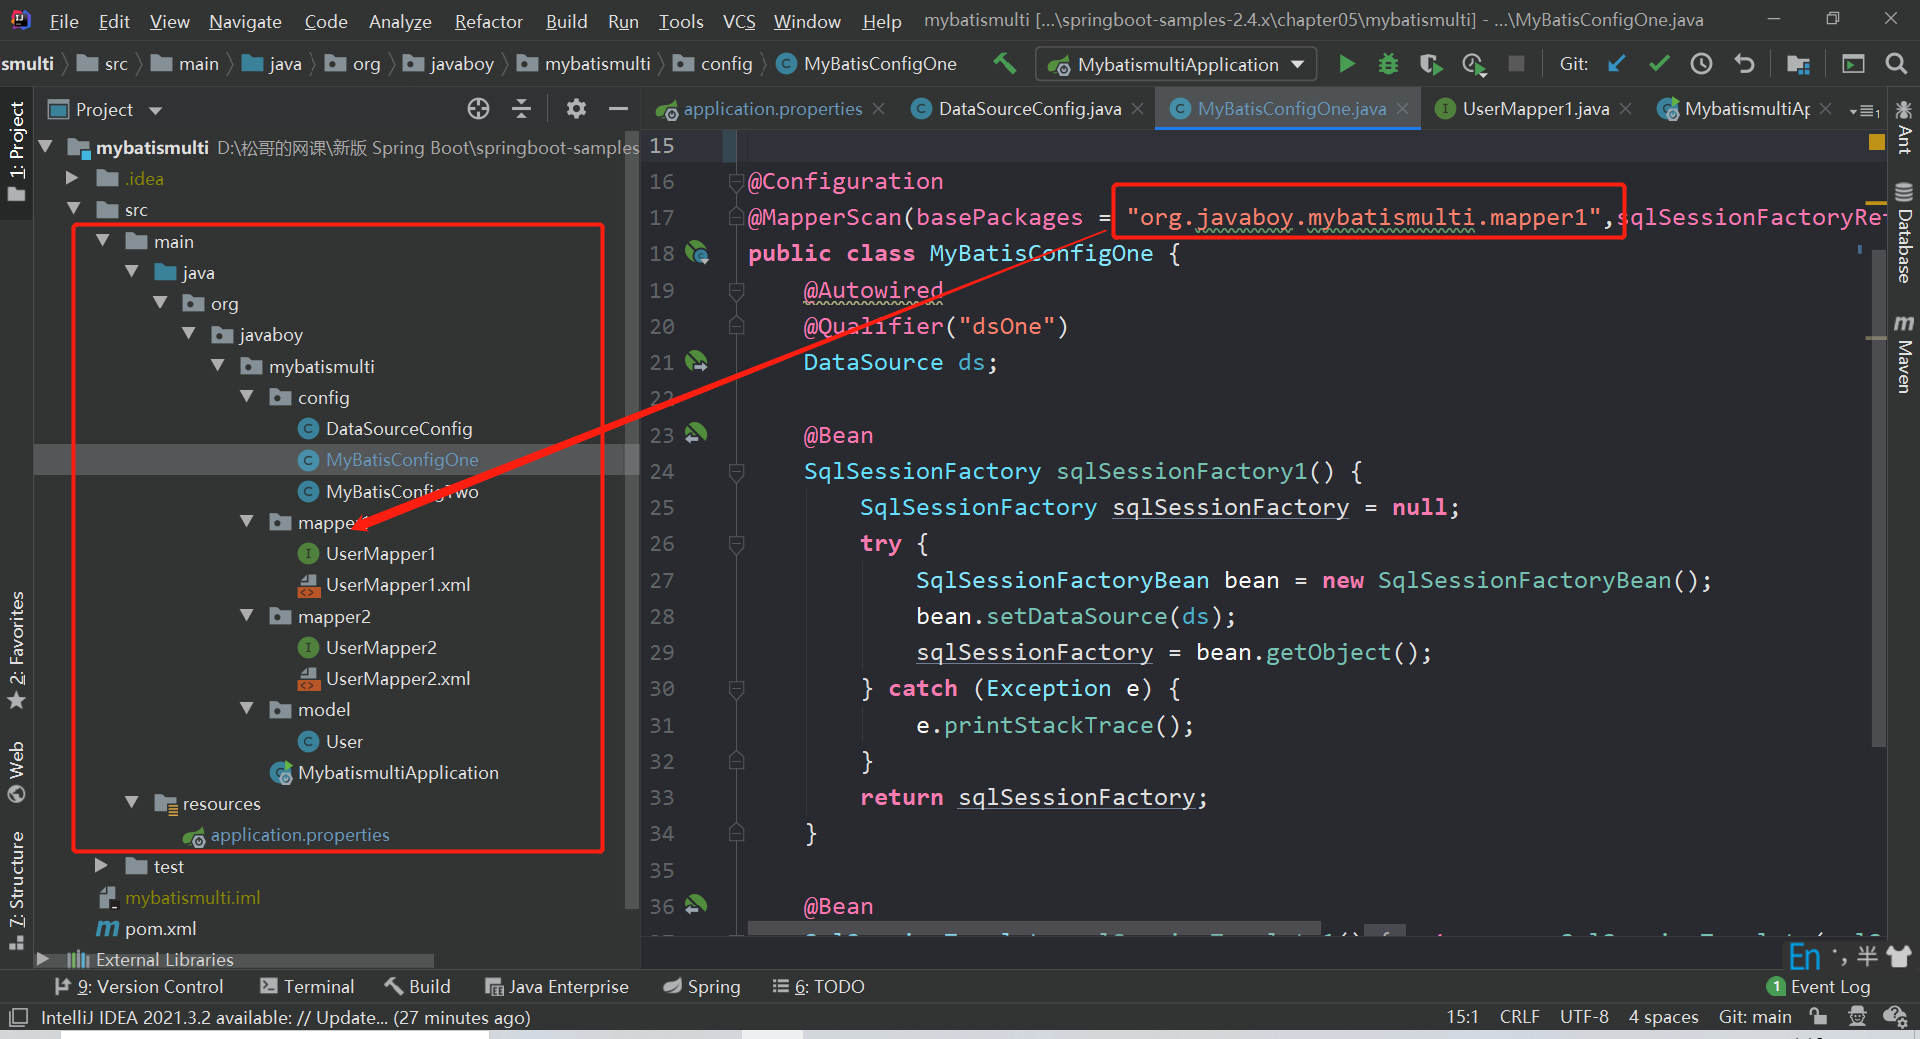
Task: Open the Maven tool window
Action: point(1904,353)
